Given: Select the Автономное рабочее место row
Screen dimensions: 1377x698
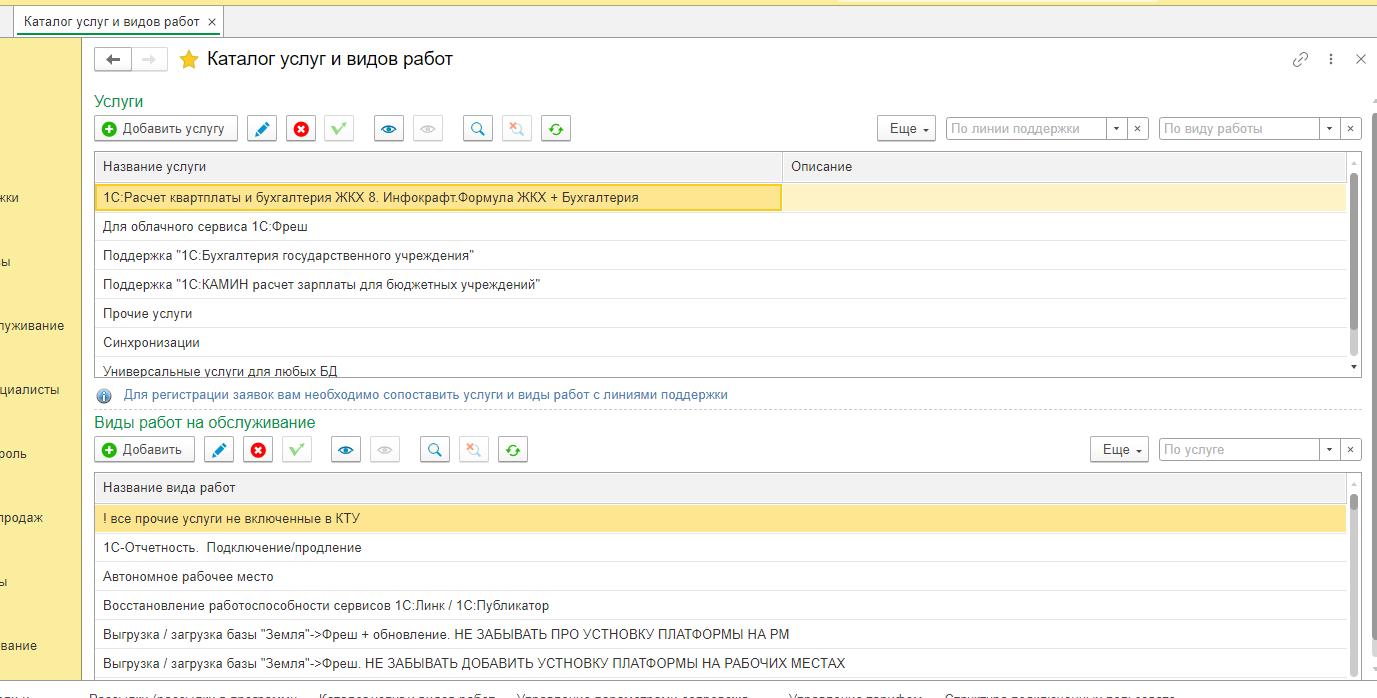Looking at the screenshot, I should pyautogui.click(x=721, y=577).
